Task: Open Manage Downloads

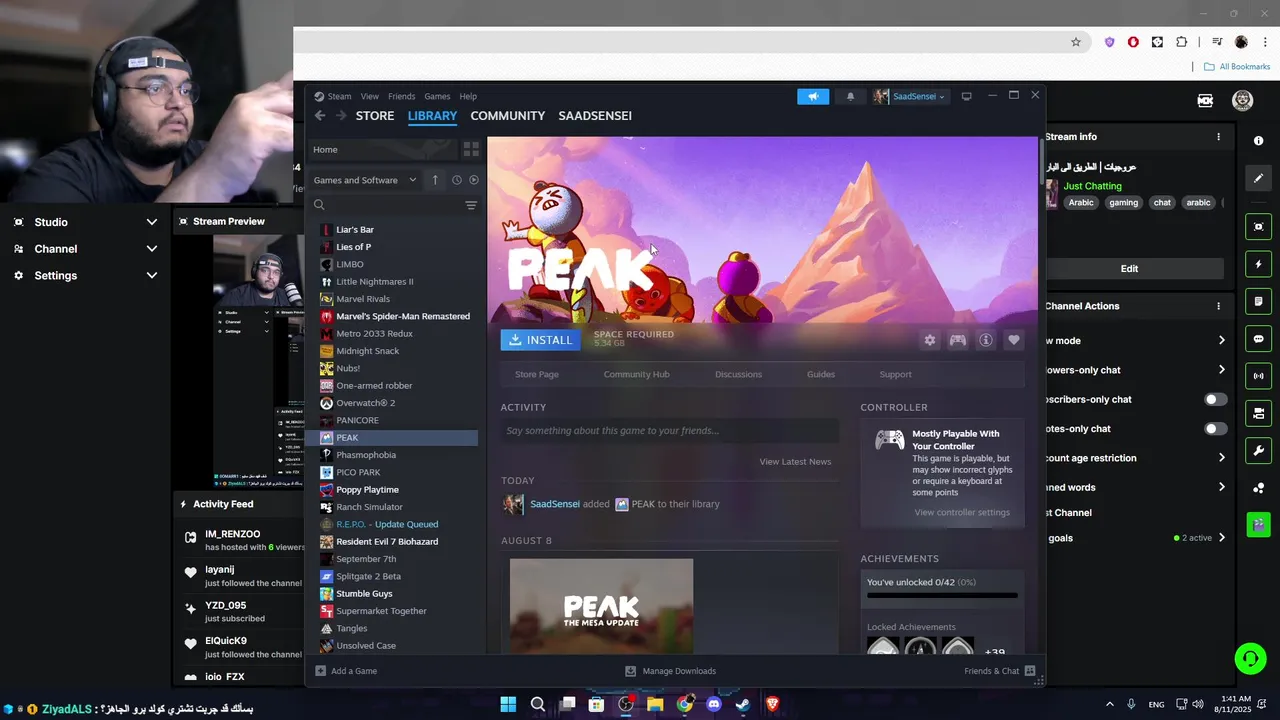Action: tap(670, 671)
